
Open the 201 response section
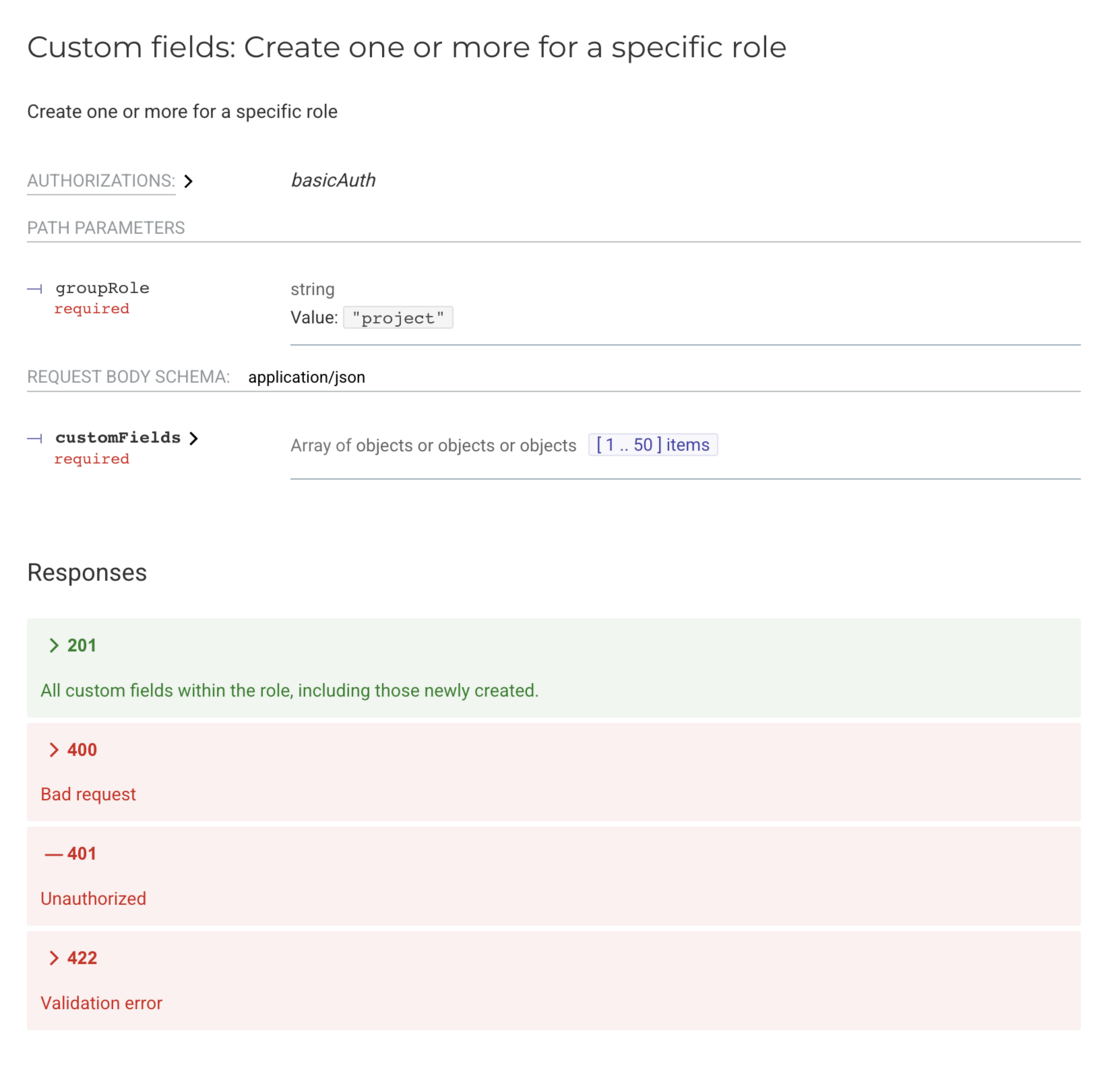coord(553,667)
